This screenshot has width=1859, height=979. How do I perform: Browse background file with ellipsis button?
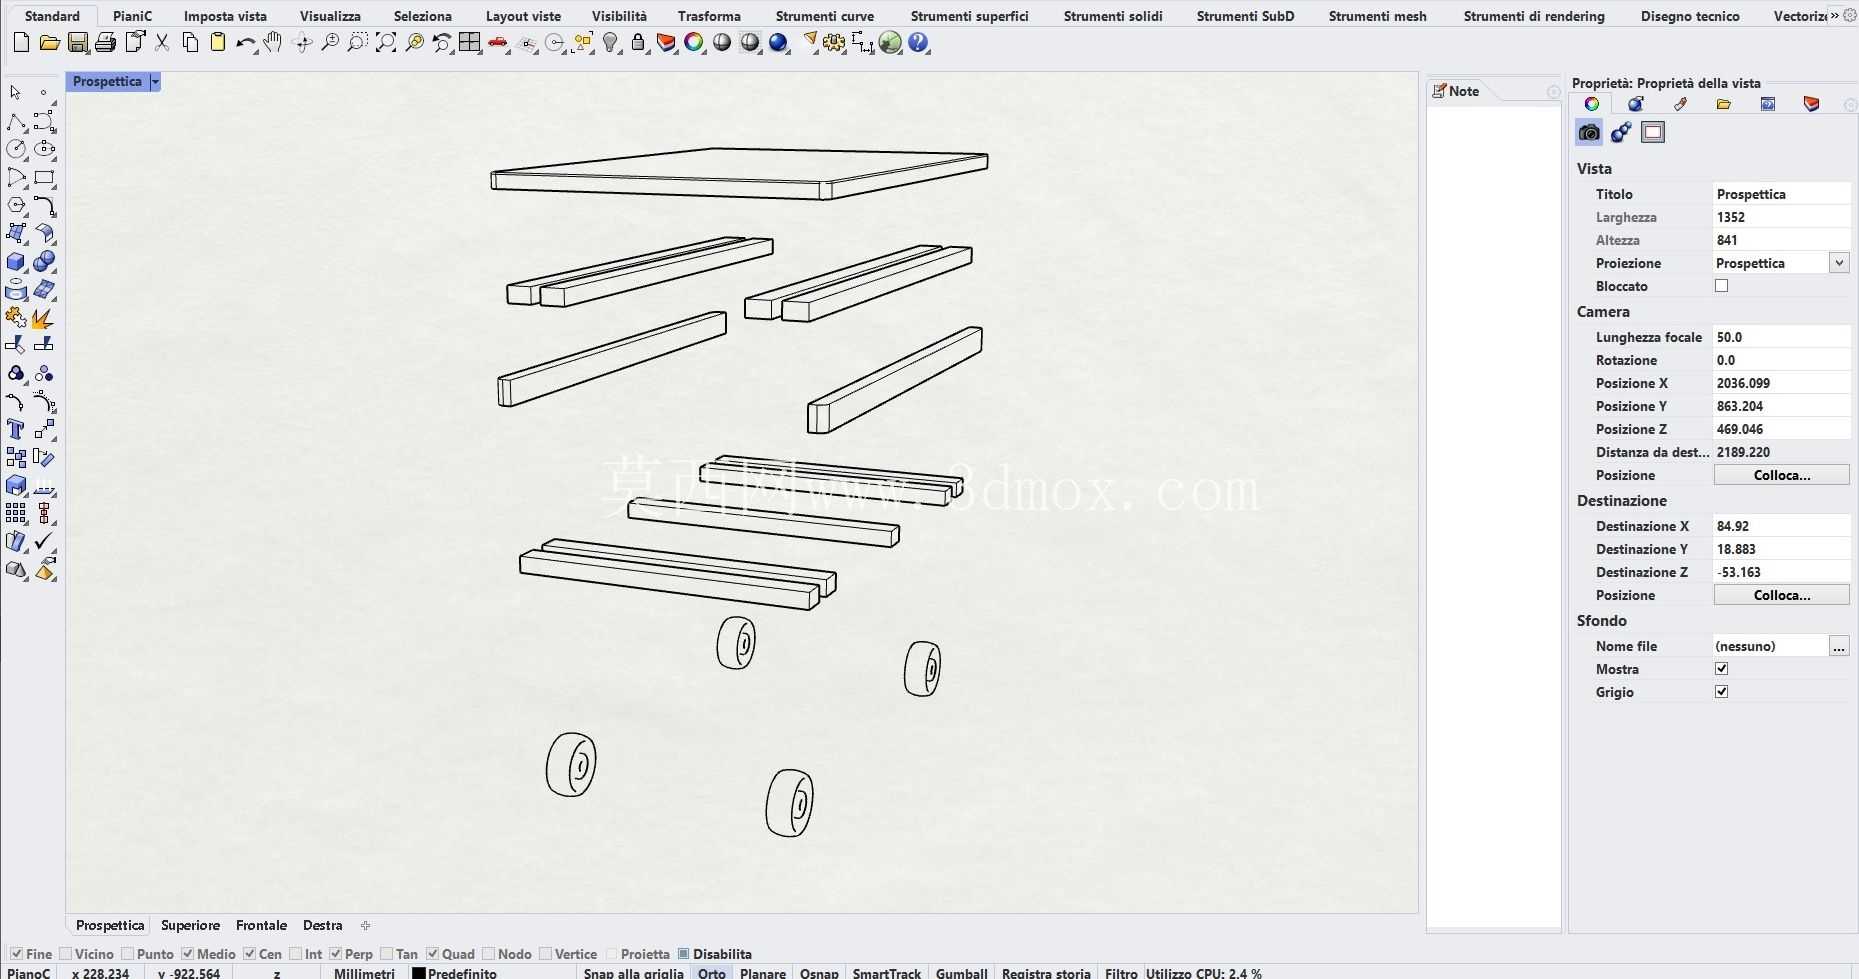pos(1839,646)
